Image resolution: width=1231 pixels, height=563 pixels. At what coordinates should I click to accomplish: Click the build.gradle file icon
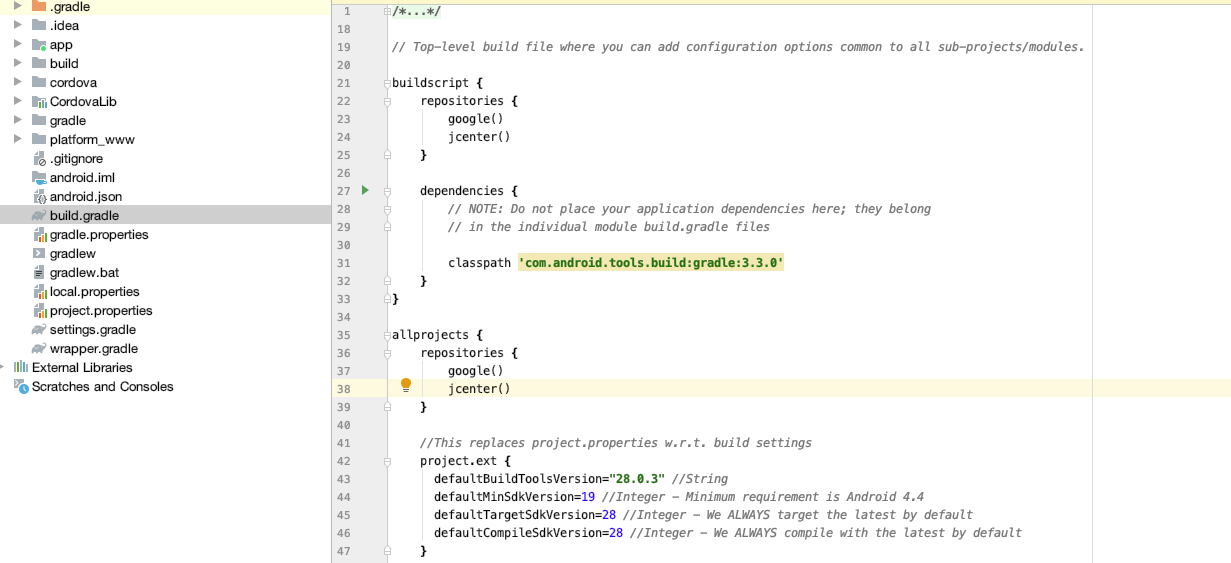pyautogui.click(x=39, y=215)
